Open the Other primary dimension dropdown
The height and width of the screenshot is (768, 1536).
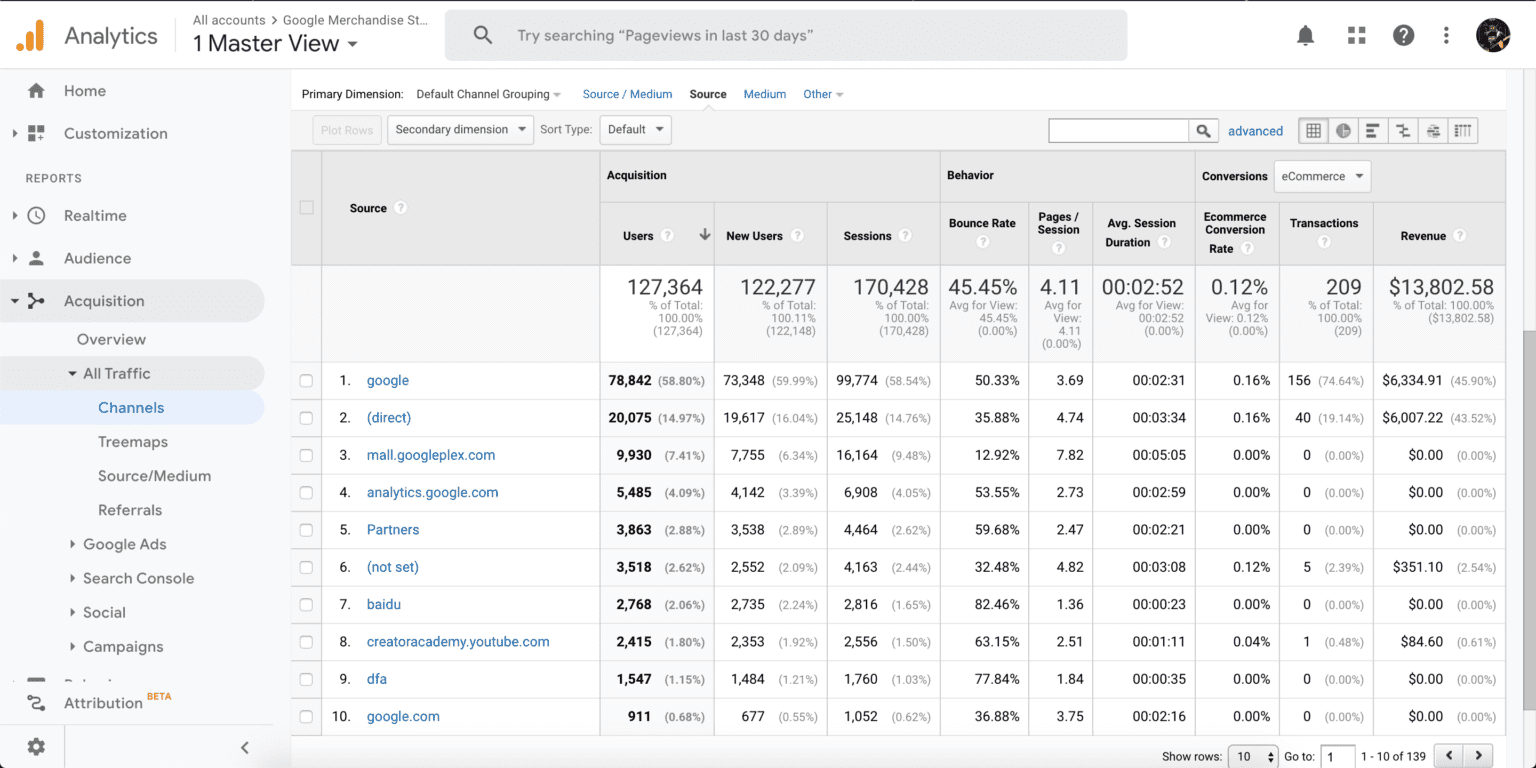point(823,94)
